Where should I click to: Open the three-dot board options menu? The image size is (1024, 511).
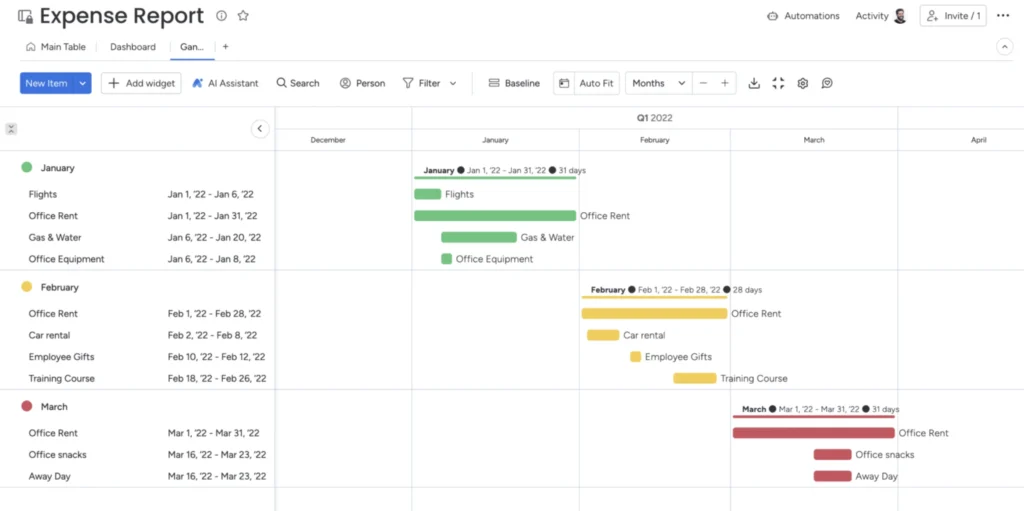(1003, 16)
